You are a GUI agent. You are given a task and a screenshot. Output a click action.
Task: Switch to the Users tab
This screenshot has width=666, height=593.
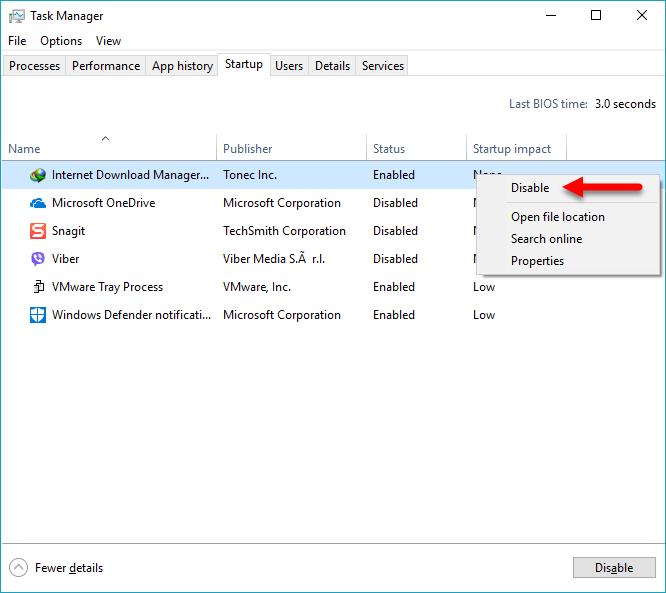coord(289,66)
